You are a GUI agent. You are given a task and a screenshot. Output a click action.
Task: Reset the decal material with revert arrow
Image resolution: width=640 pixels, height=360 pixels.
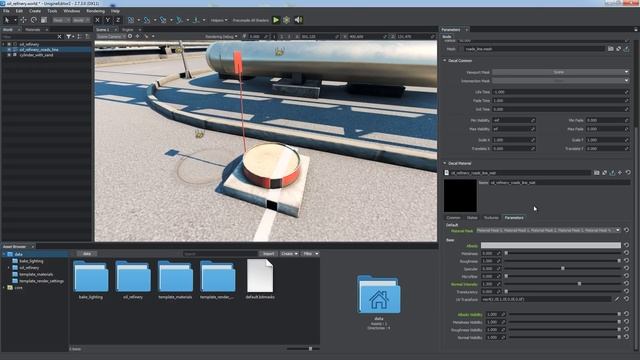[x=628, y=173]
